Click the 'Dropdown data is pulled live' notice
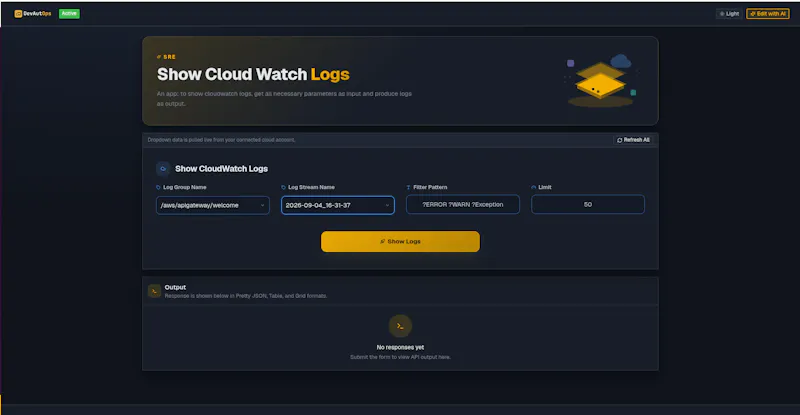The height and width of the screenshot is (415, 800). [221, 140]
